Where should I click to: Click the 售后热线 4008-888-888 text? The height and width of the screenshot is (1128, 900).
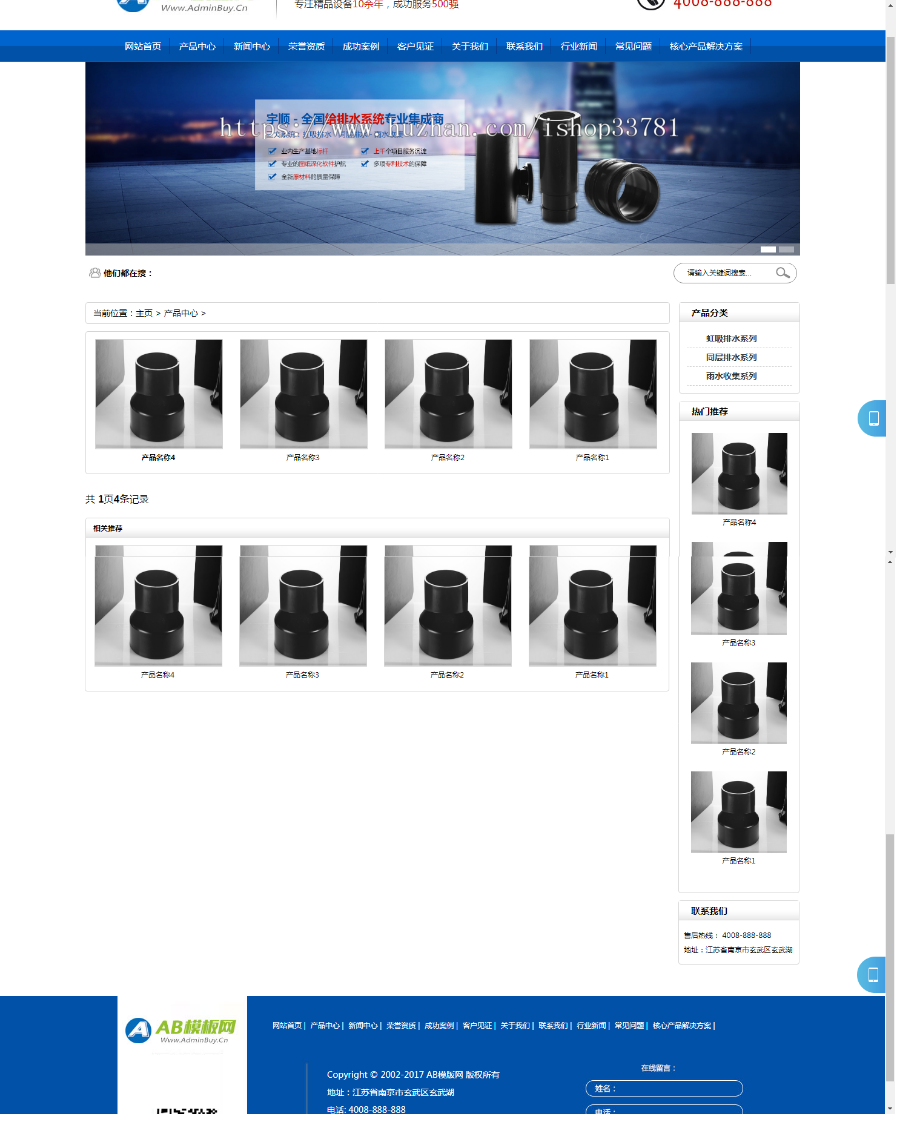point(727,935)
